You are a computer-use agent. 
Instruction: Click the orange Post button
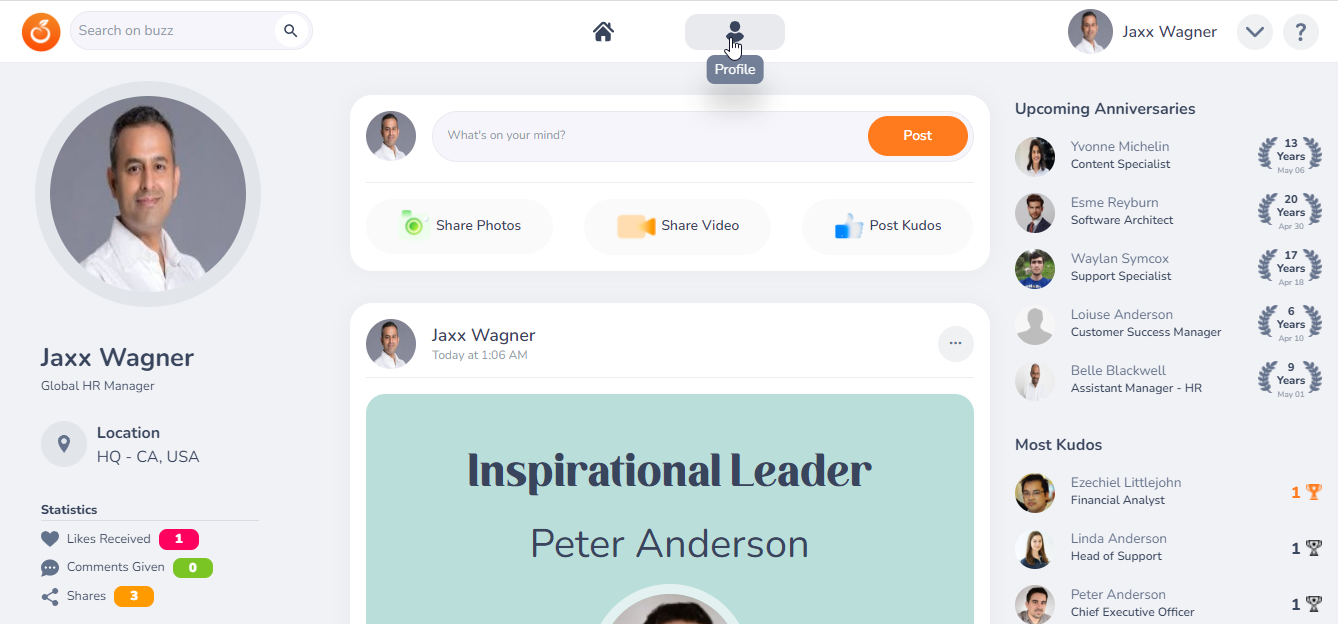(917, 136)
